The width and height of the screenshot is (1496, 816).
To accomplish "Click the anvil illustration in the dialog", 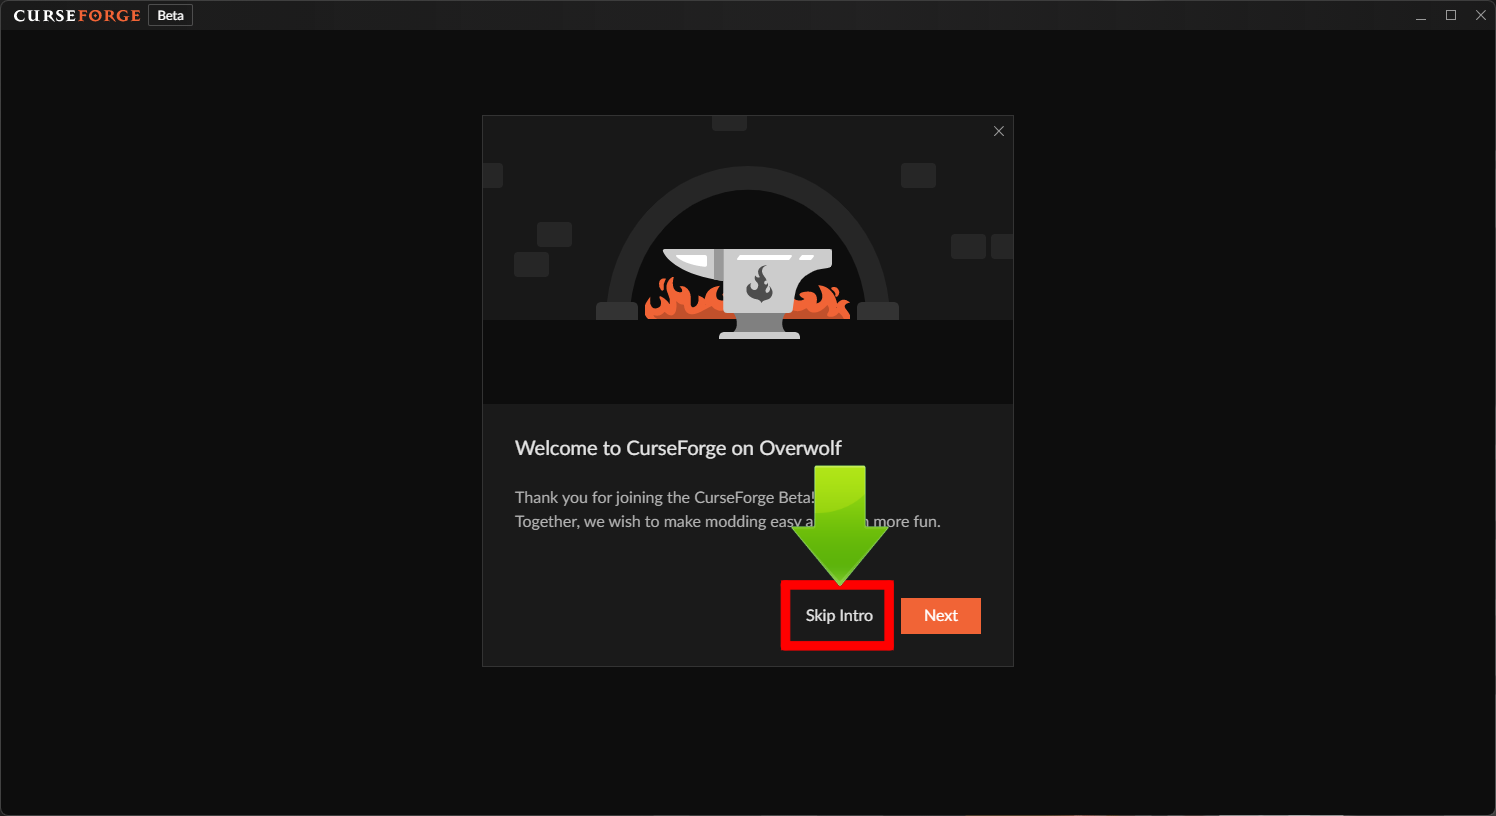I will [748, 293].
